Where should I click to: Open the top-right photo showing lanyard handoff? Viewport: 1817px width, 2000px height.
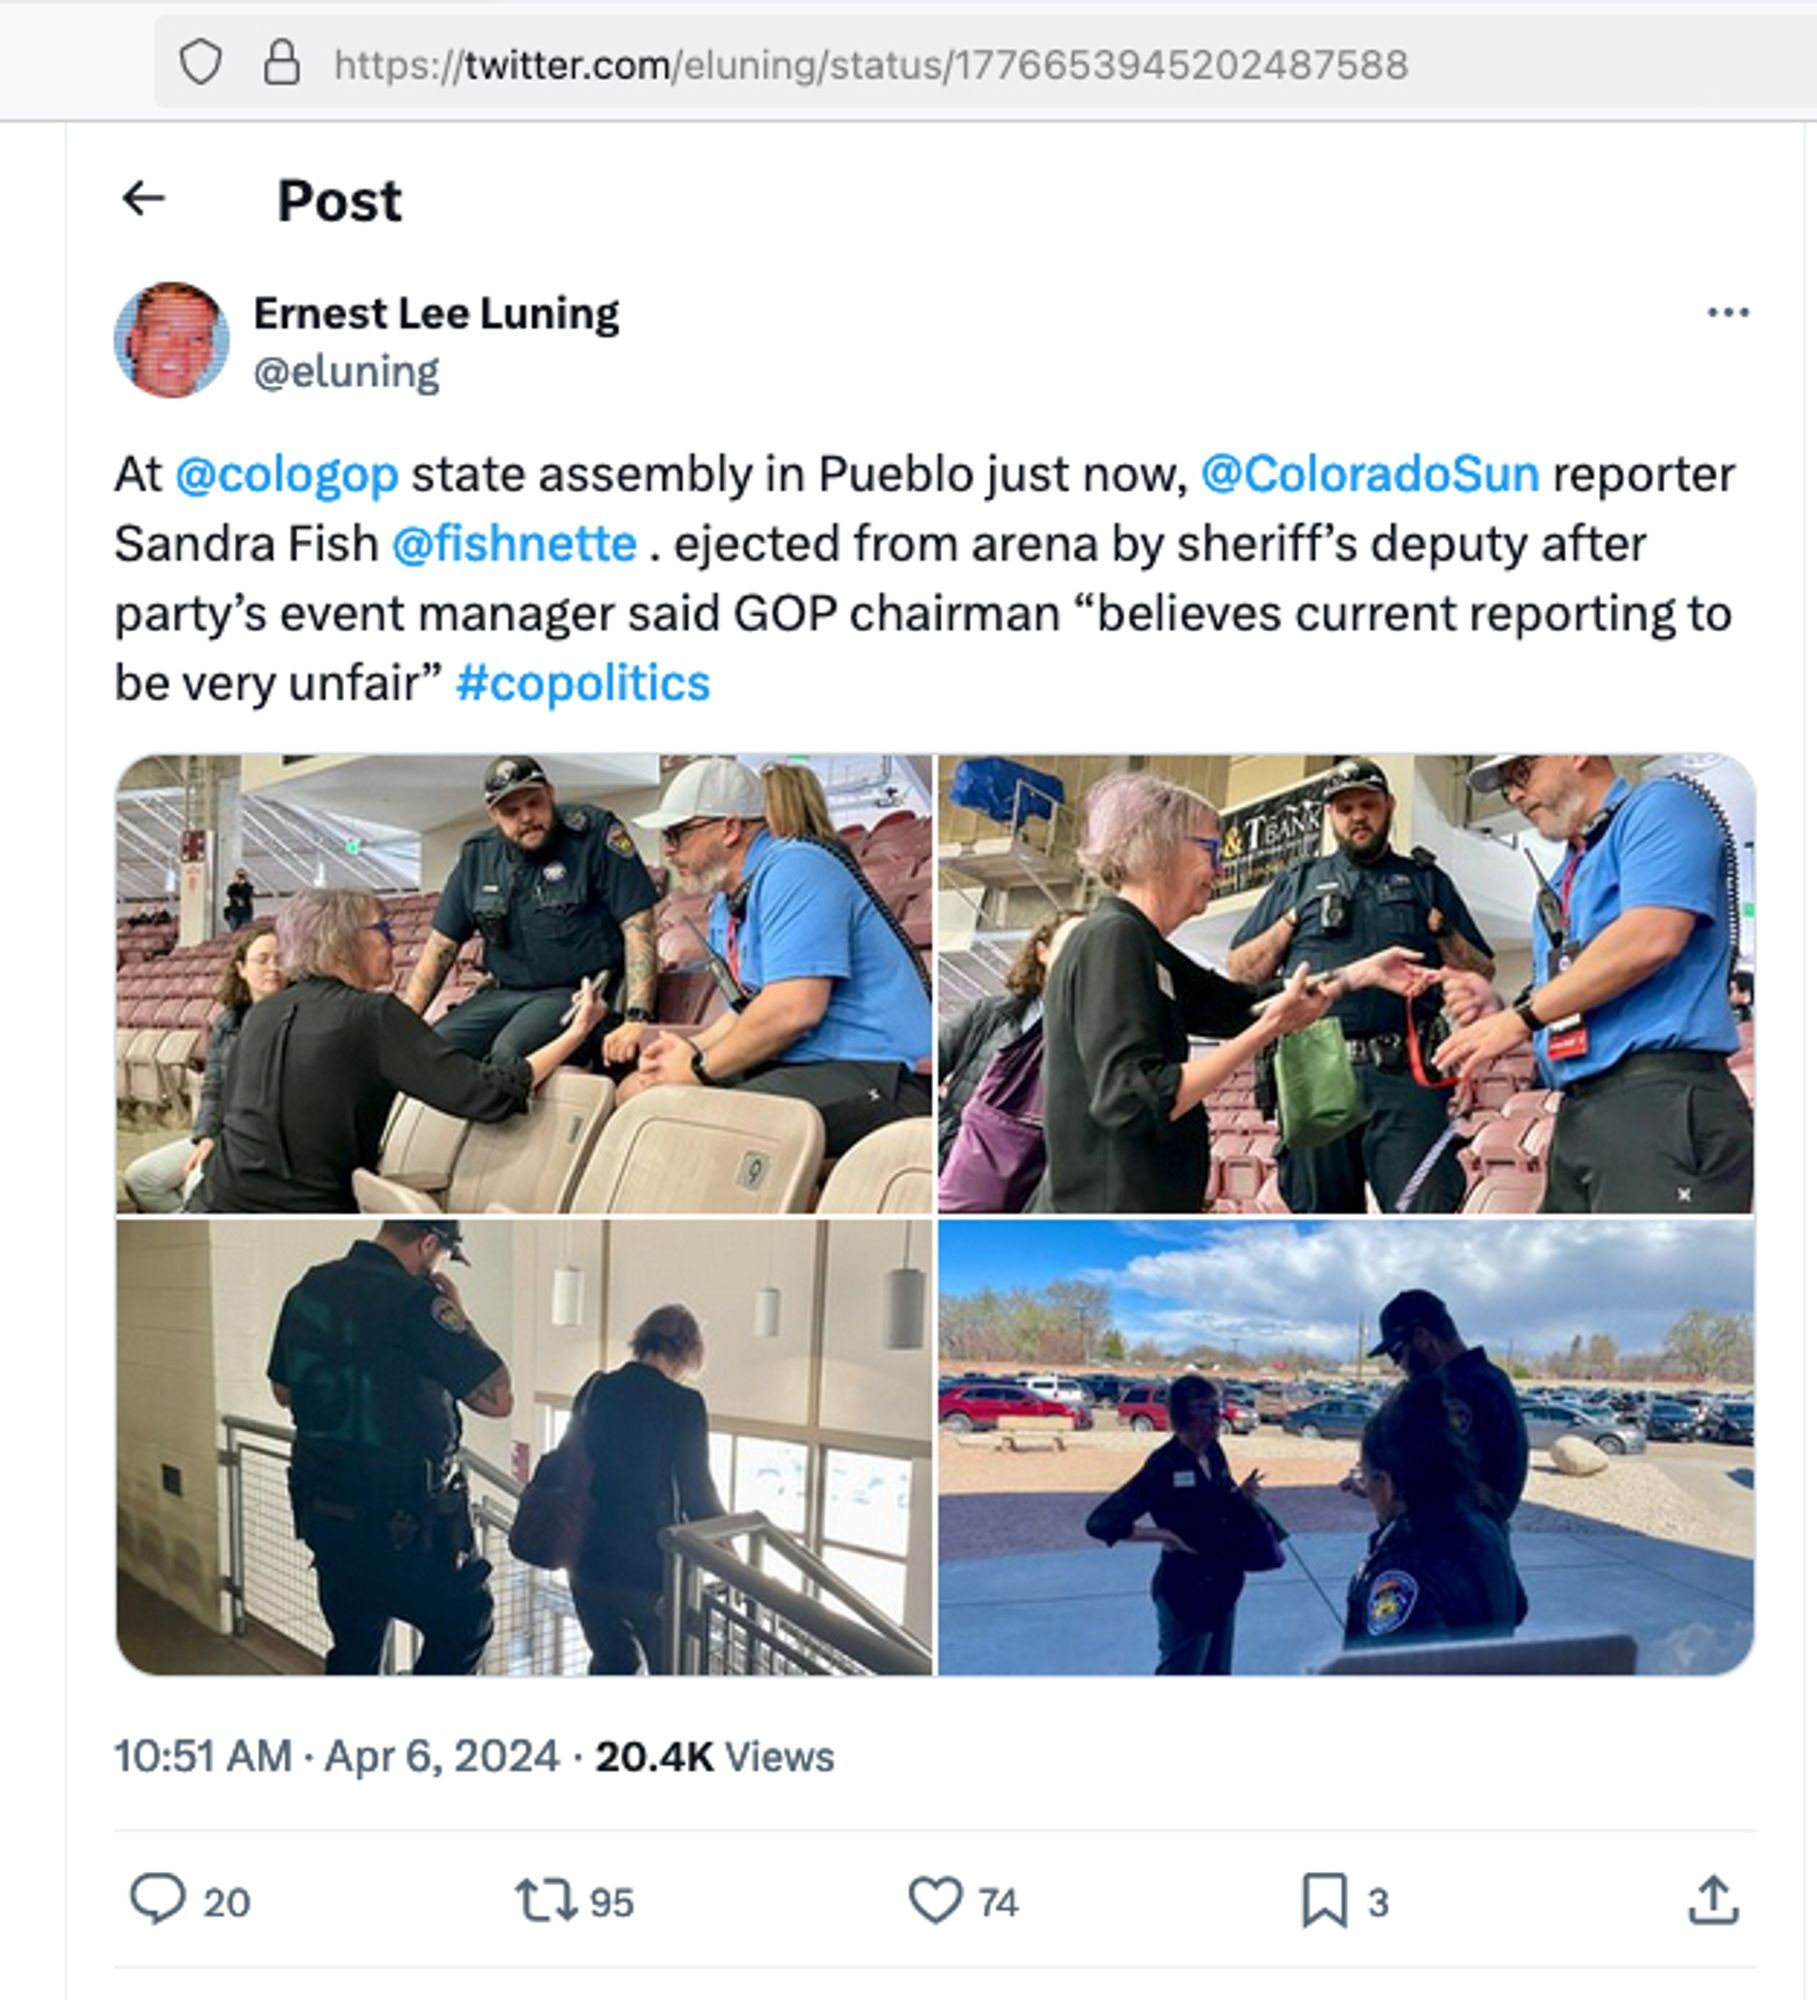[x=1346, y=984]
